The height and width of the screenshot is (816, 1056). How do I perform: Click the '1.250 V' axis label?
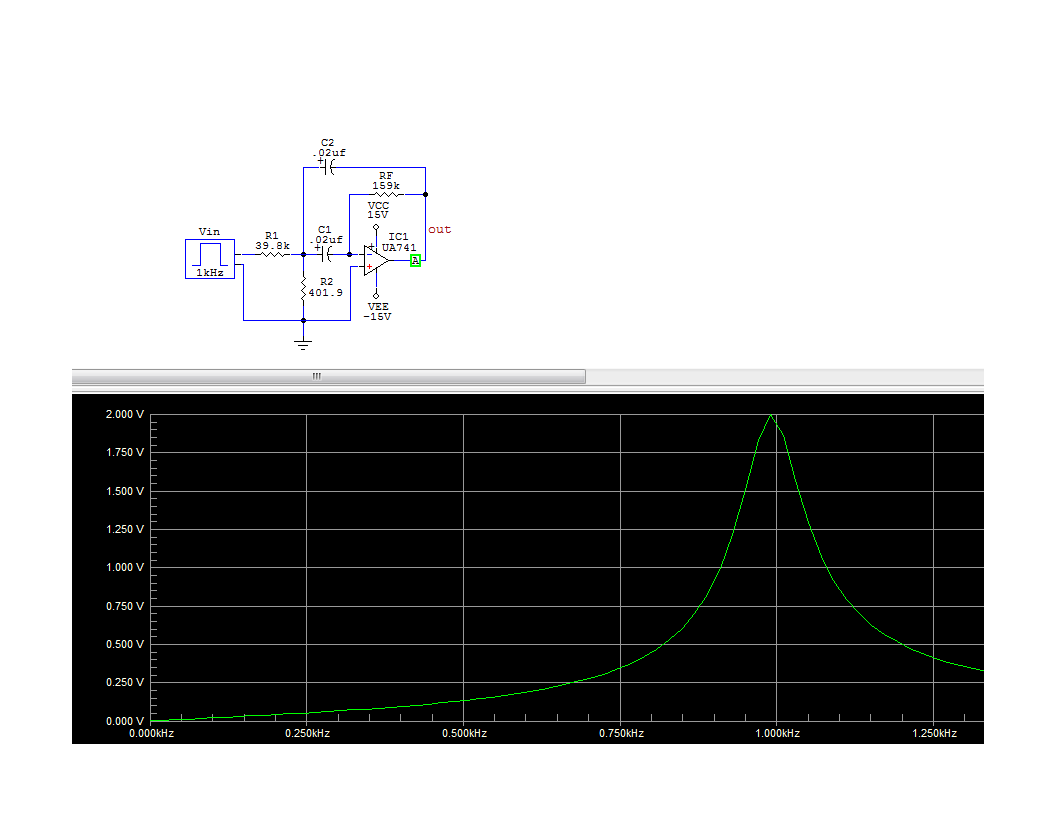pyautogui.click(x=125, y=529)
